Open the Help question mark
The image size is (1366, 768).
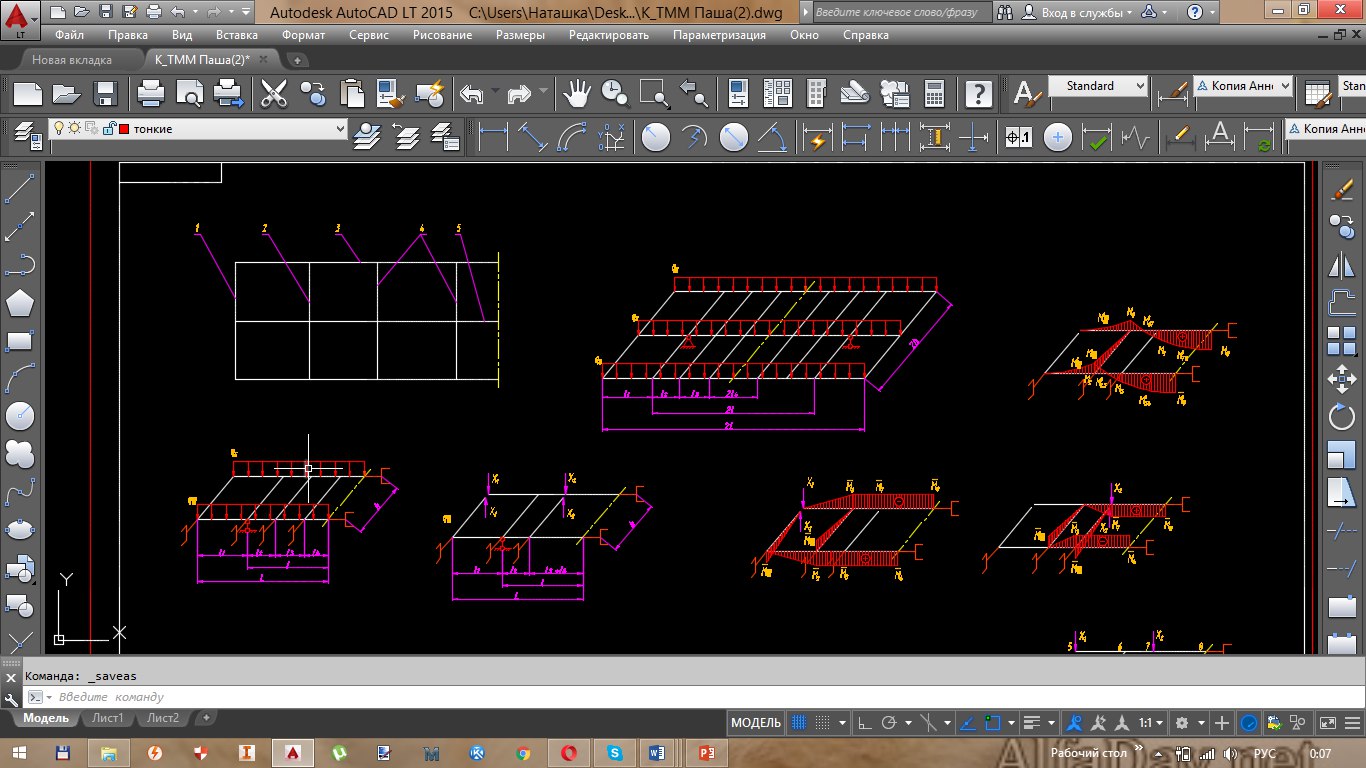[979, 94]
